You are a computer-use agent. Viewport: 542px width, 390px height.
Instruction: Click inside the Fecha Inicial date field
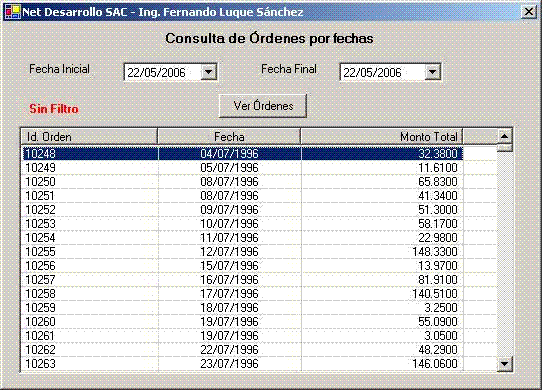(x=162, y=72)
